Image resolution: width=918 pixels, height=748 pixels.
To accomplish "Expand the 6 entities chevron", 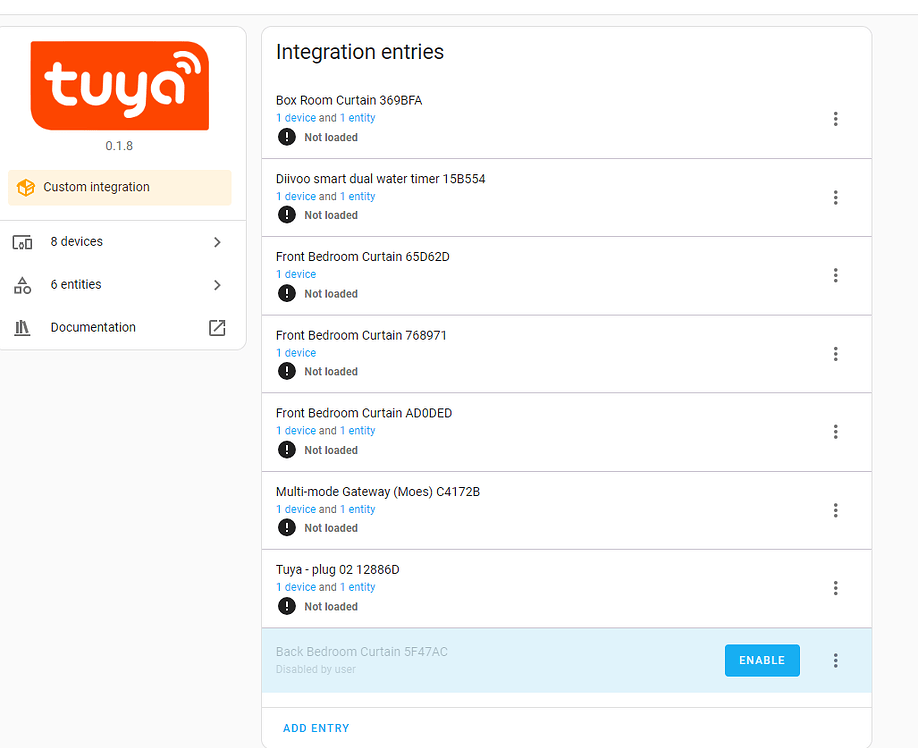I will 217,285.
